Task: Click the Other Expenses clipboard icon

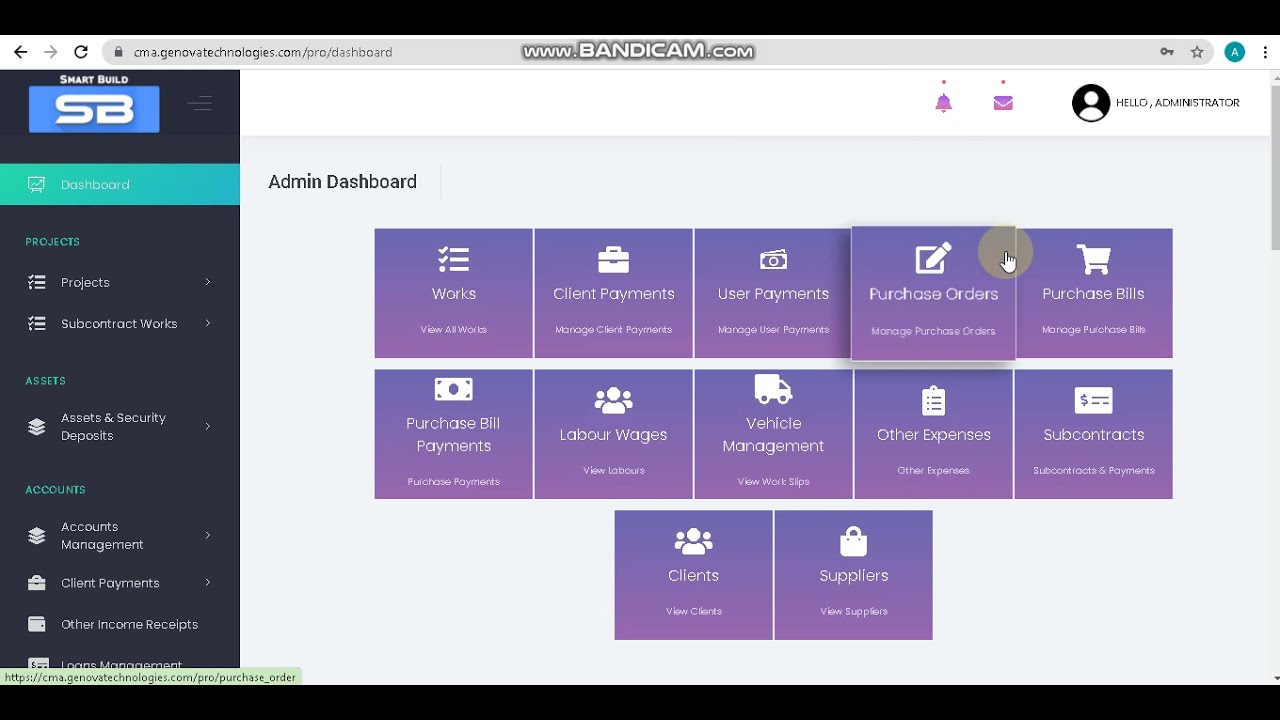Action: [933, 401]
